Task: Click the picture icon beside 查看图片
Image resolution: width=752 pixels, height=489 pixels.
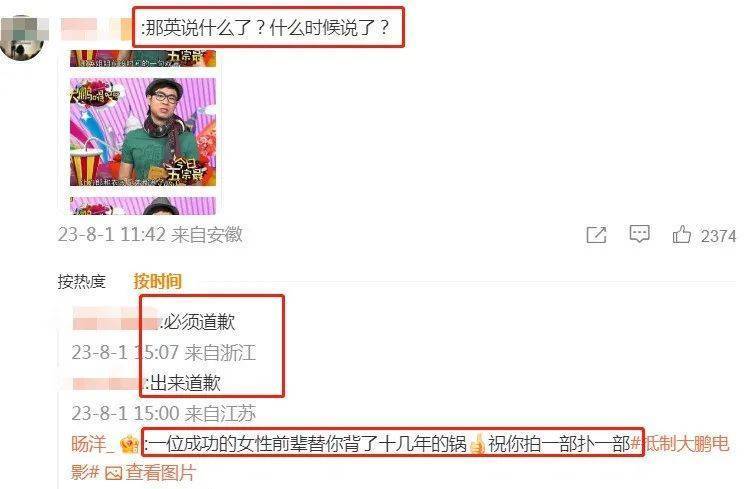Action: point(113,473)
